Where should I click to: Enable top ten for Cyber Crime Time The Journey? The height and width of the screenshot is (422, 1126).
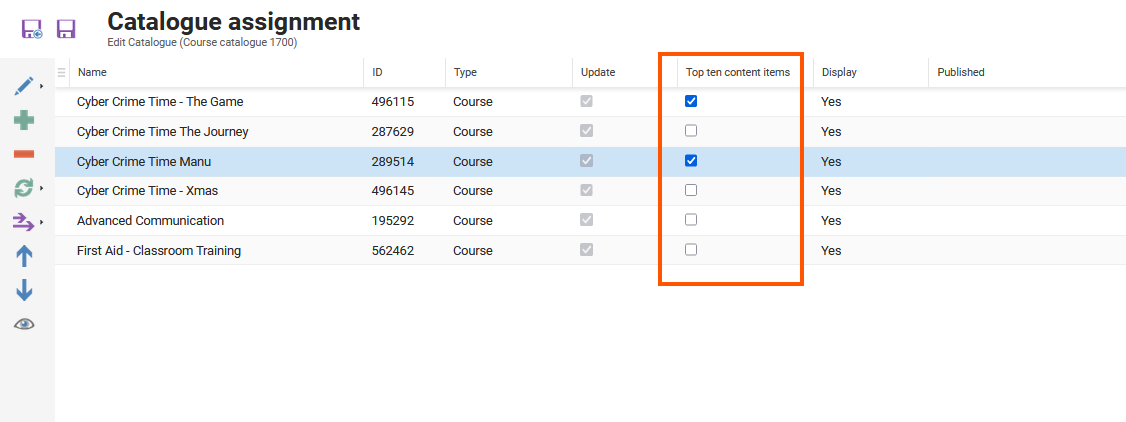[x=691, y=131]
